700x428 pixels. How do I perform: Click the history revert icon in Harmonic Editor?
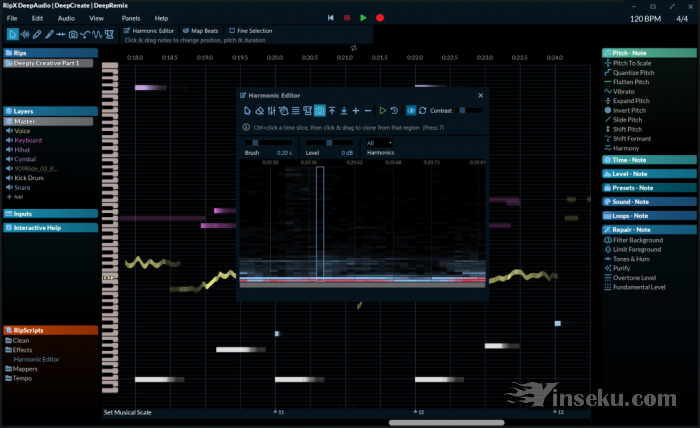tap(394, 110)
